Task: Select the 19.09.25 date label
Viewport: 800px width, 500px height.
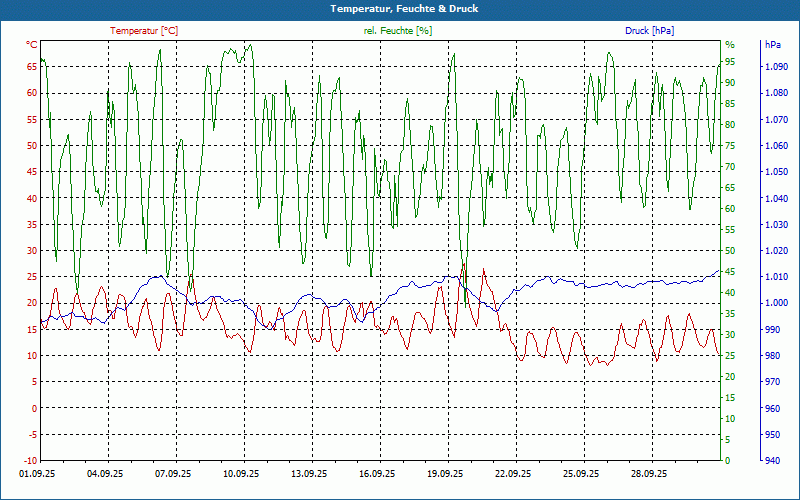Action: coord(445,474)
